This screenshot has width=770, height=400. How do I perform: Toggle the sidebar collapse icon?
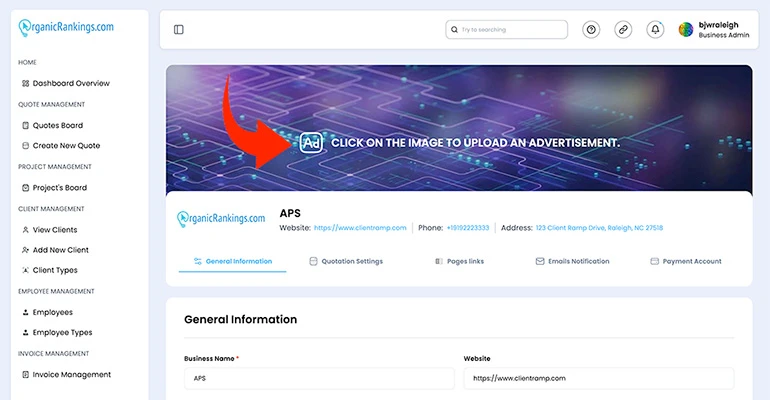(179, 30)
